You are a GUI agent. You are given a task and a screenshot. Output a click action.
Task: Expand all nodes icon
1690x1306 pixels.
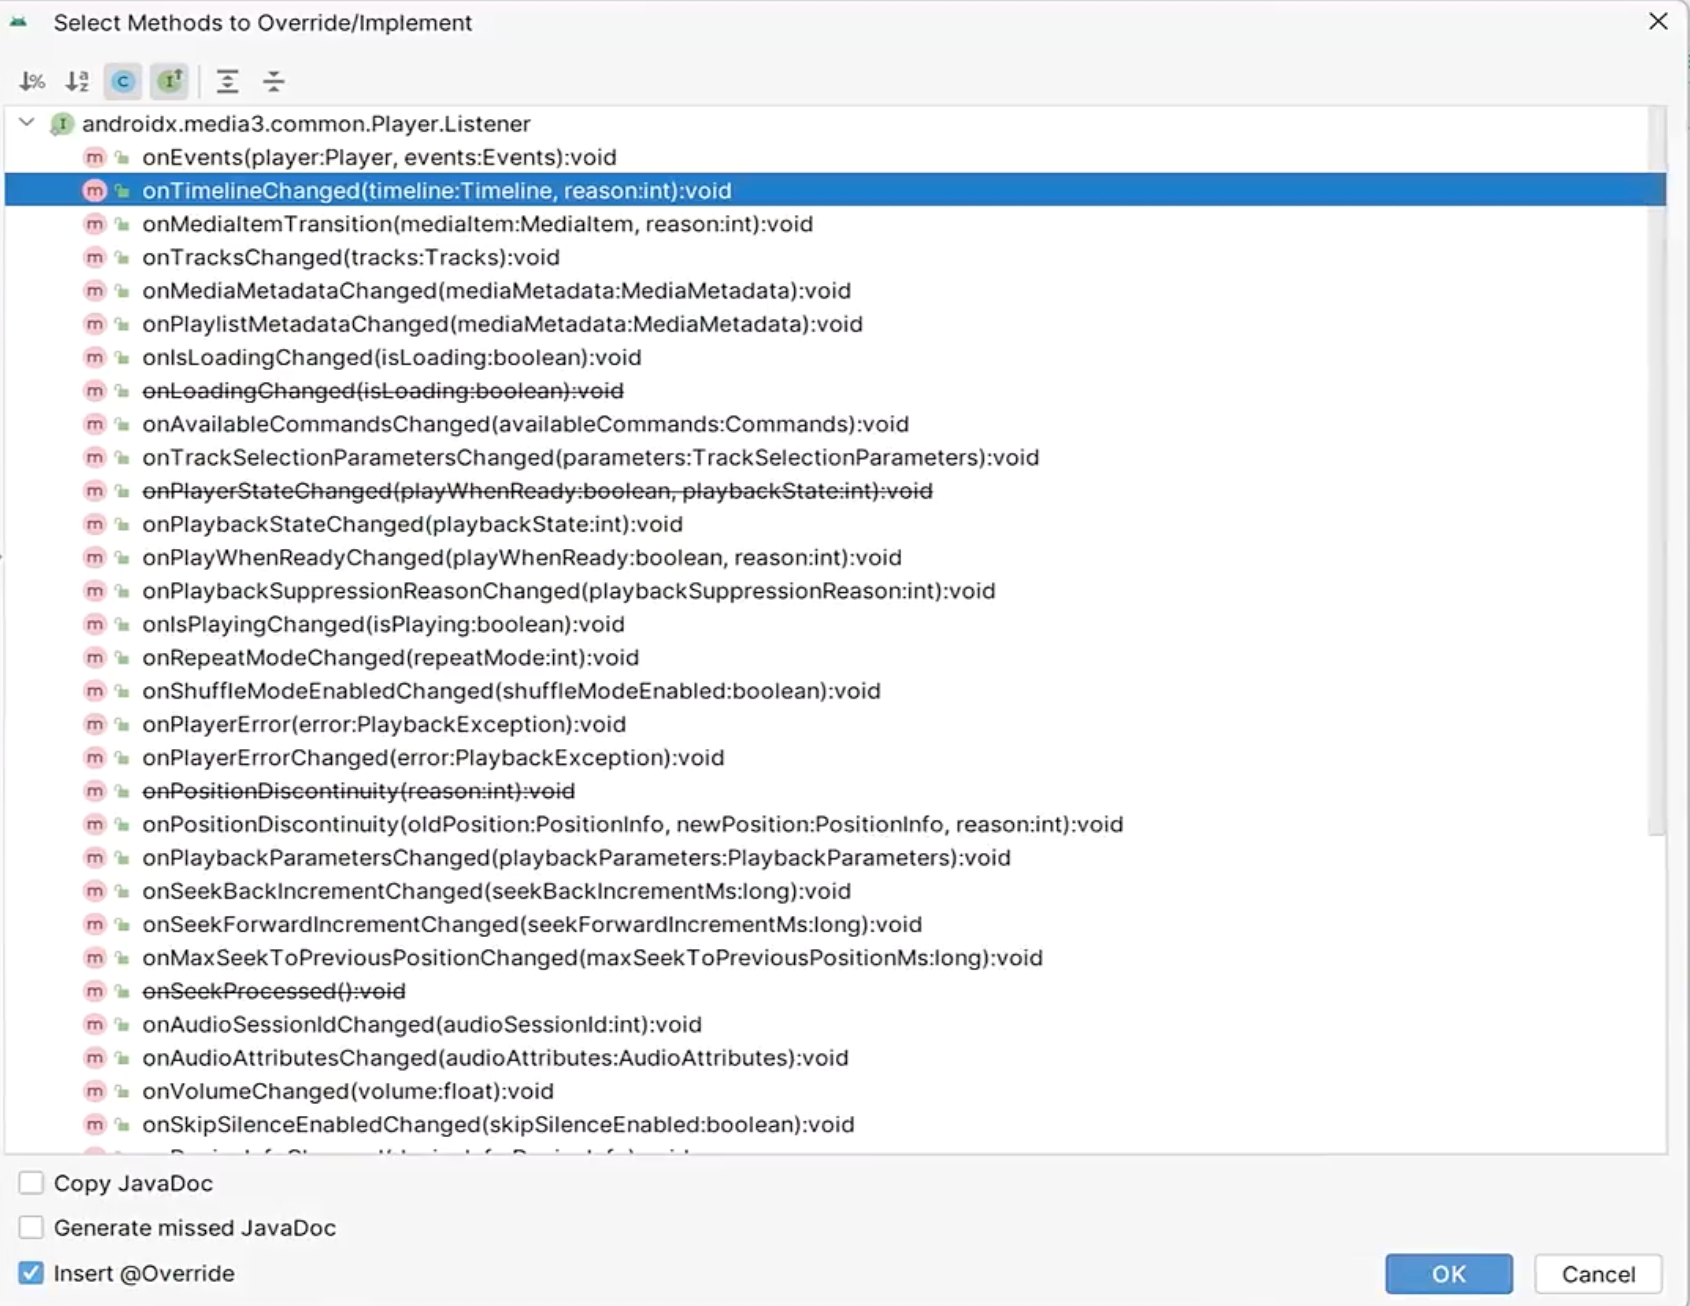227,81
